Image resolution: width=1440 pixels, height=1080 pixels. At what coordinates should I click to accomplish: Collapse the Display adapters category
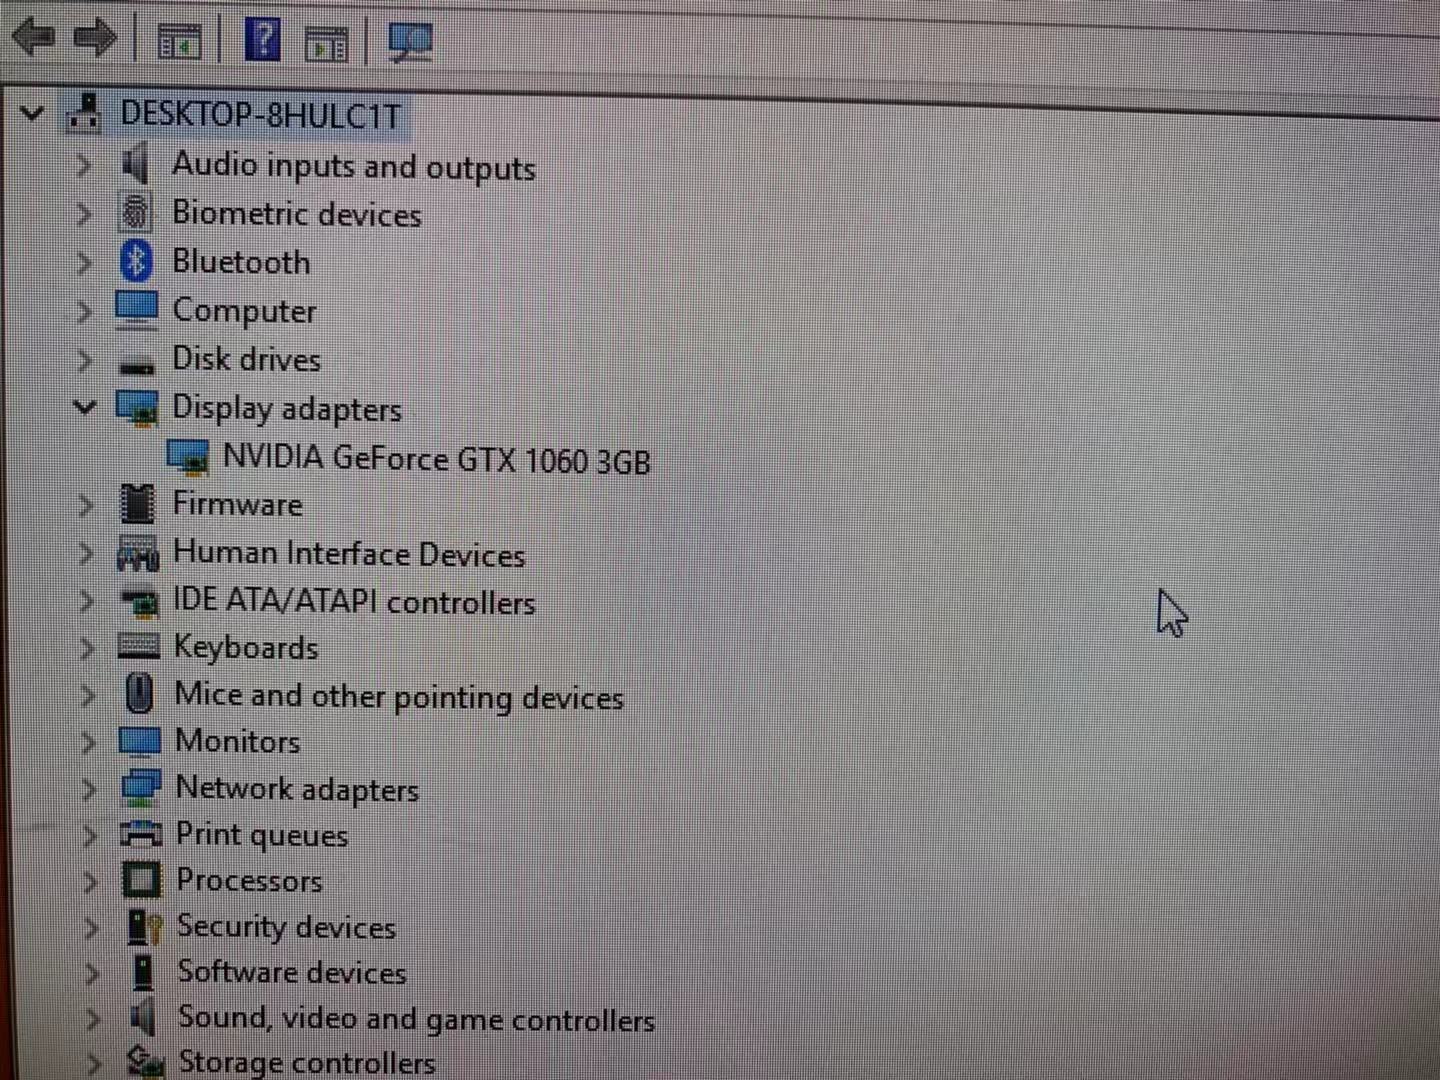[85, 407]
